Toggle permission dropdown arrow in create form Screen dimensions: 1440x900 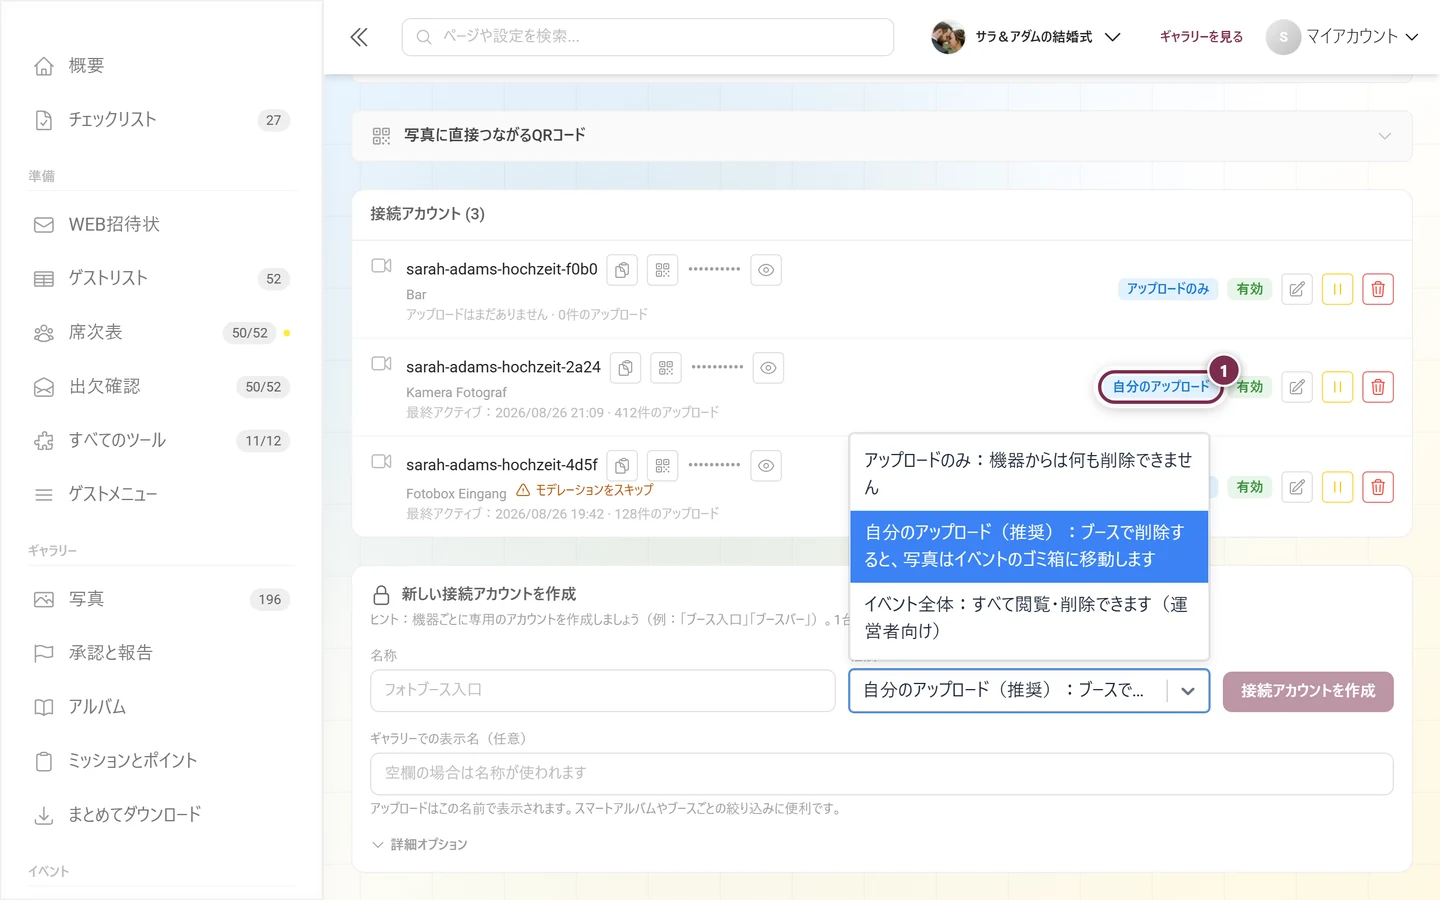click(x=1188, y=691)
